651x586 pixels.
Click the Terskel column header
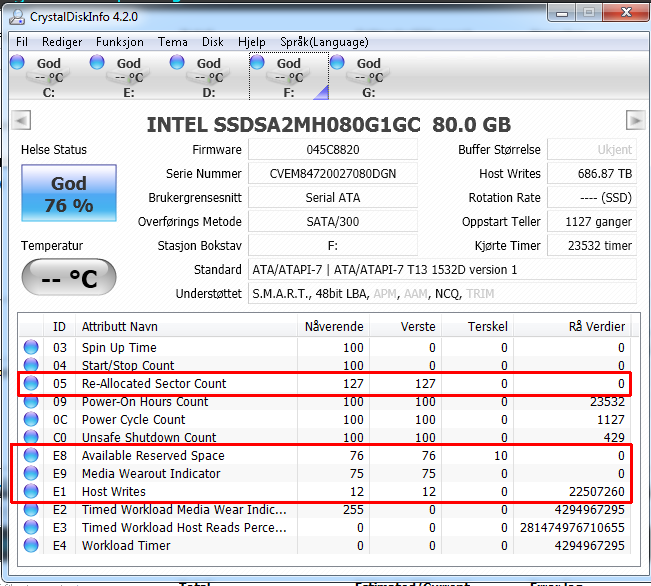coord(478,326)
